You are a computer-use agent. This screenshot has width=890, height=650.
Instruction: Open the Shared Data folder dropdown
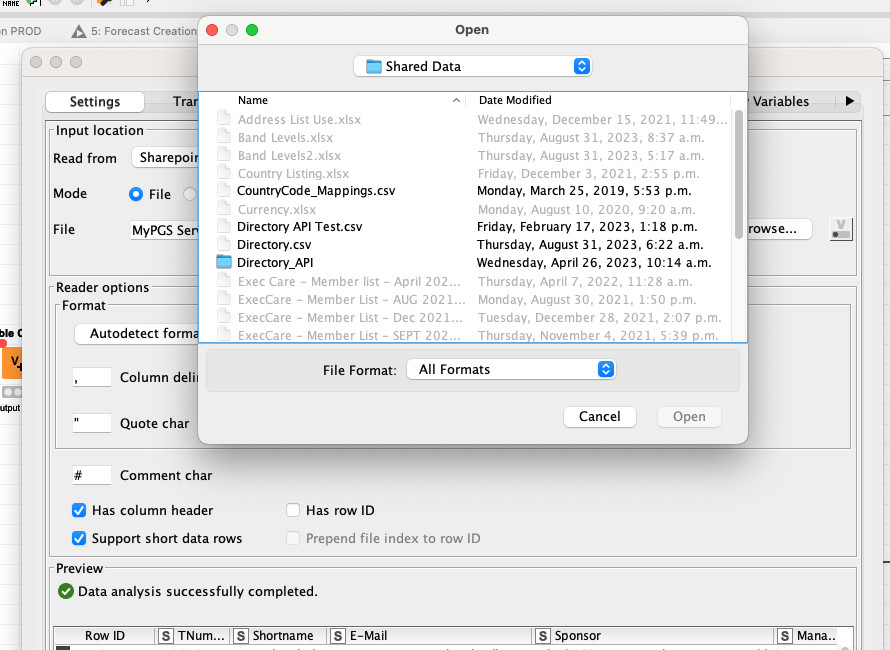pyautogui.click(x=472, y=66)
